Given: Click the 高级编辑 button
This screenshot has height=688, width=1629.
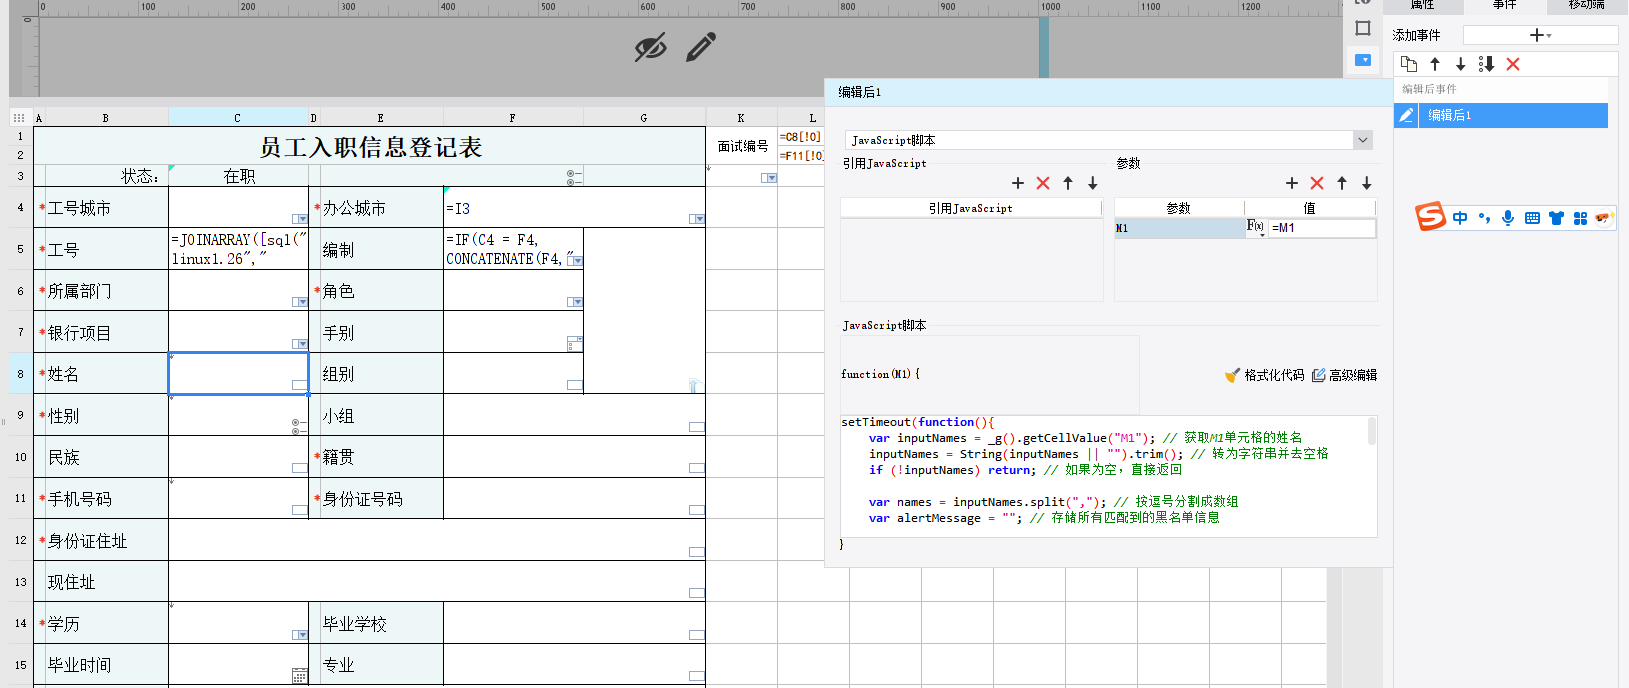Looking at the screenshot, I should coord(1345,375).
